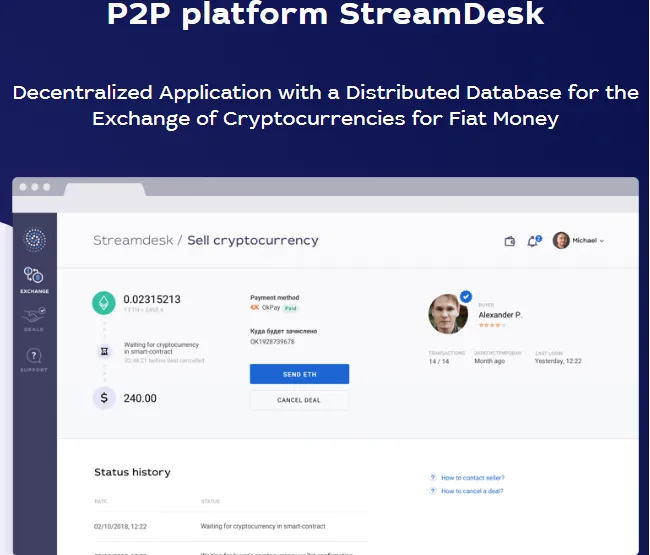
Task: Click the Payment method label
Action: tap(274, 298)
